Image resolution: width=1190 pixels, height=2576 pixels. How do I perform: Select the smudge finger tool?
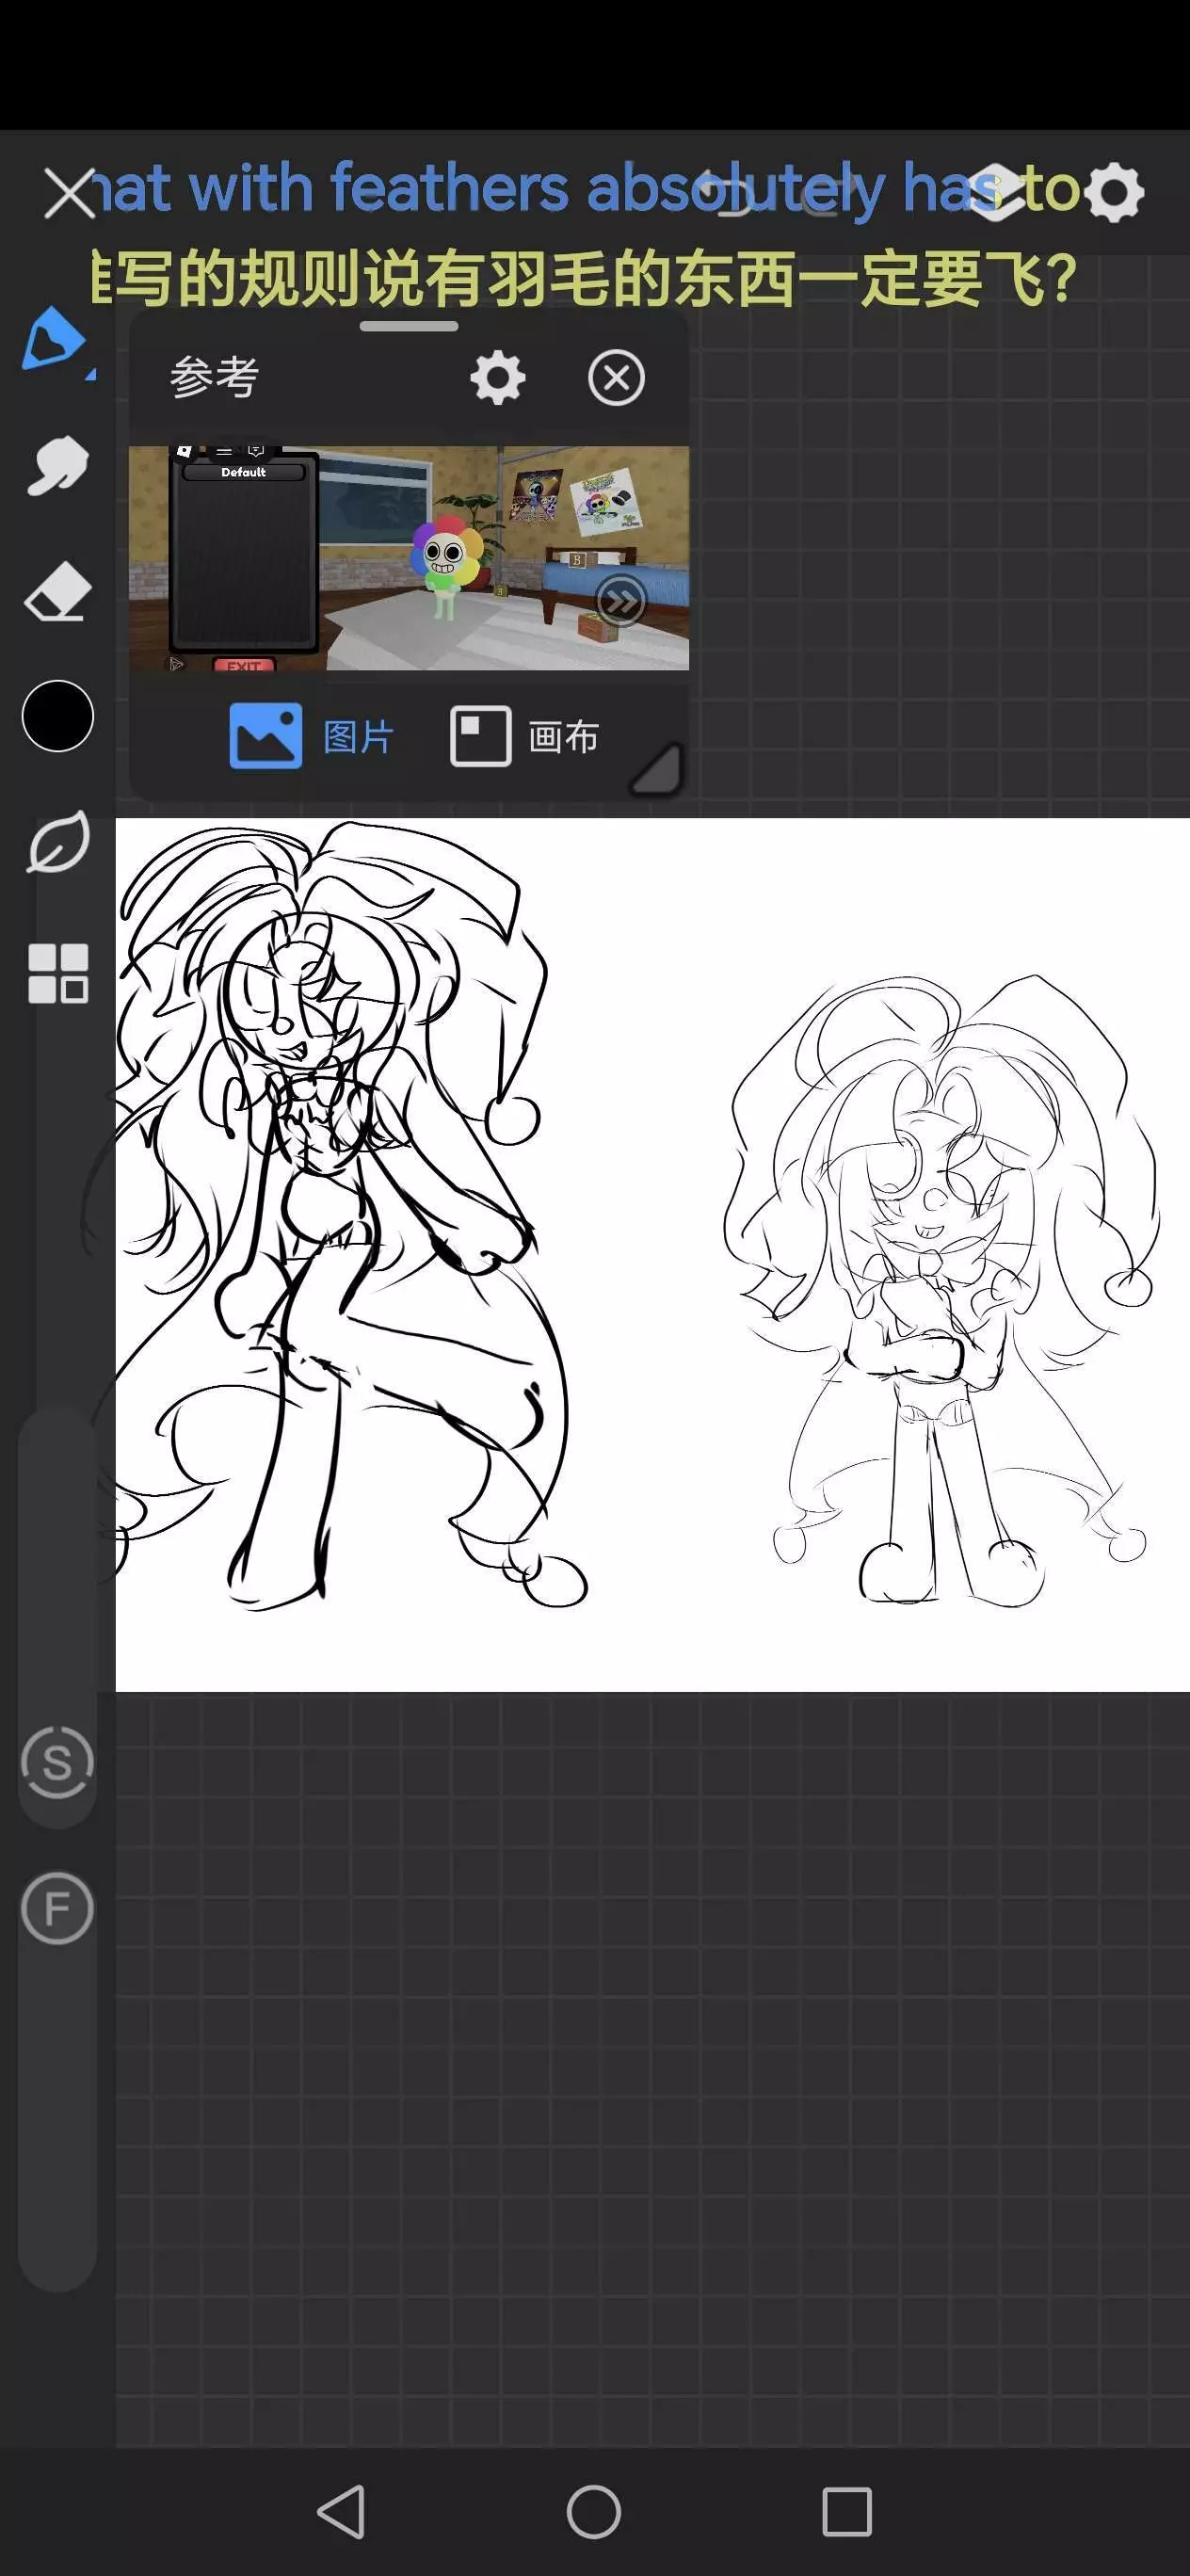pos(57,465)
